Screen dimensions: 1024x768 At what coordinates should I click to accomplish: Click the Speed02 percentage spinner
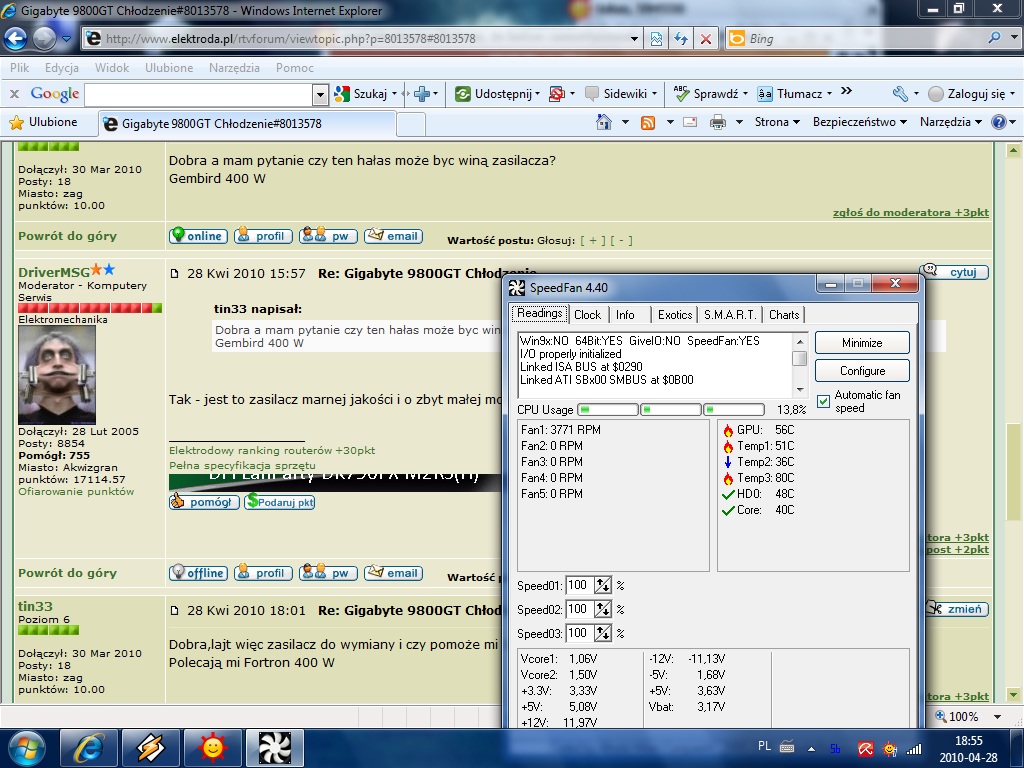tap(603, 609)
